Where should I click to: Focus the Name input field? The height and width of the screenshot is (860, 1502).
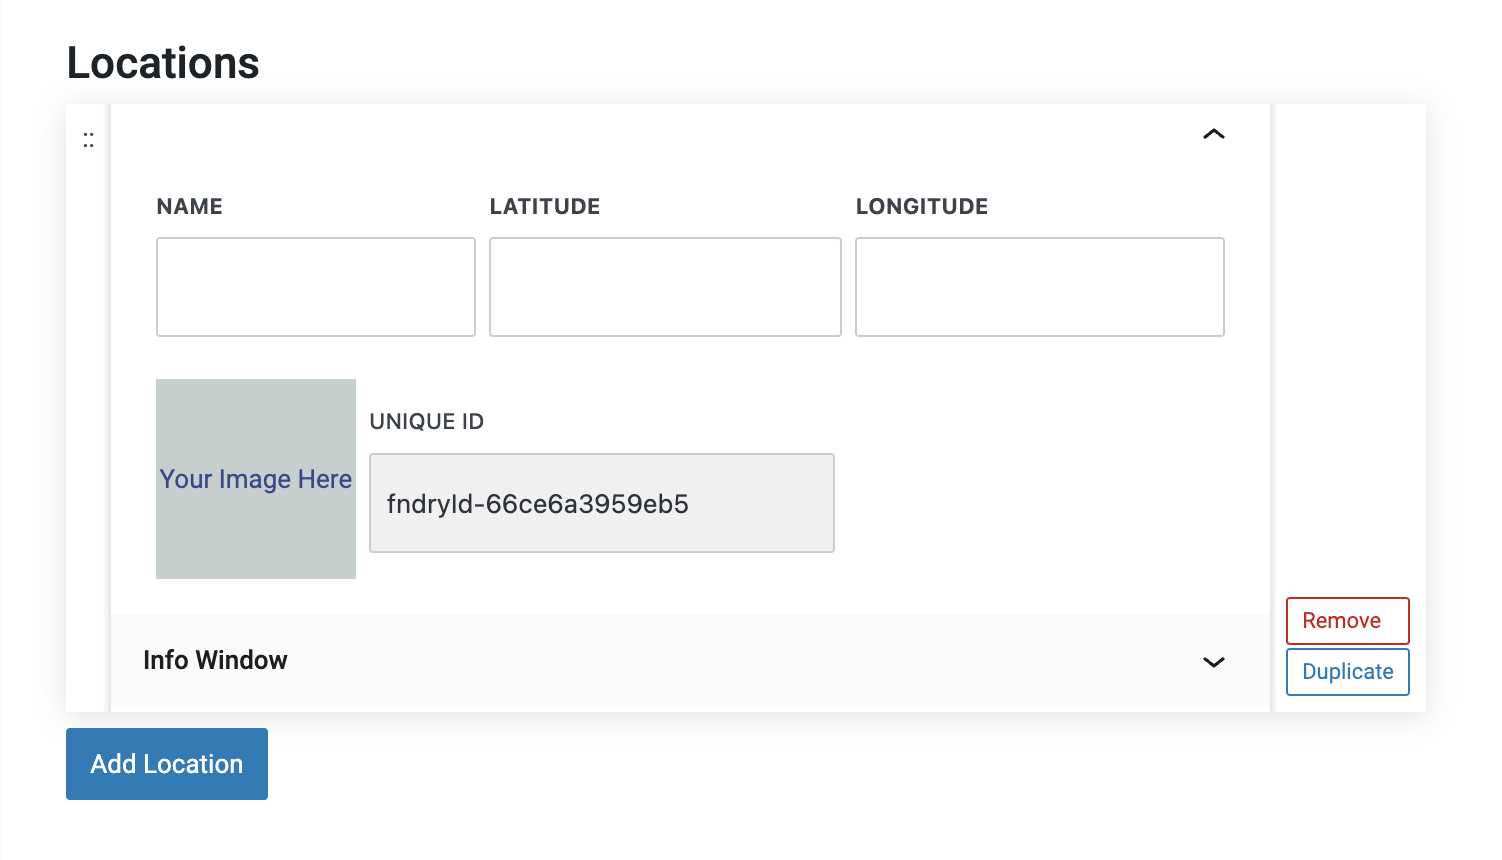point(315,287)
